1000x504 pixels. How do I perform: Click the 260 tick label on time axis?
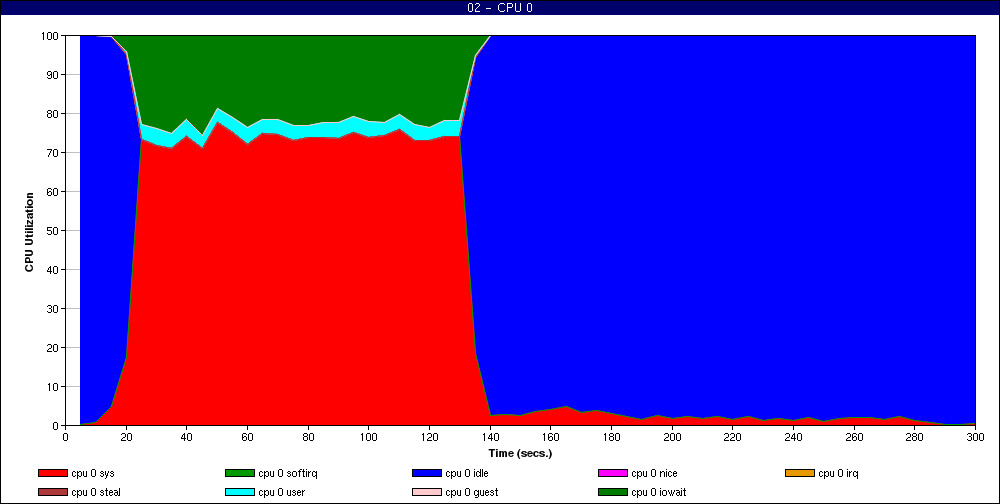[x=854, y=437]
